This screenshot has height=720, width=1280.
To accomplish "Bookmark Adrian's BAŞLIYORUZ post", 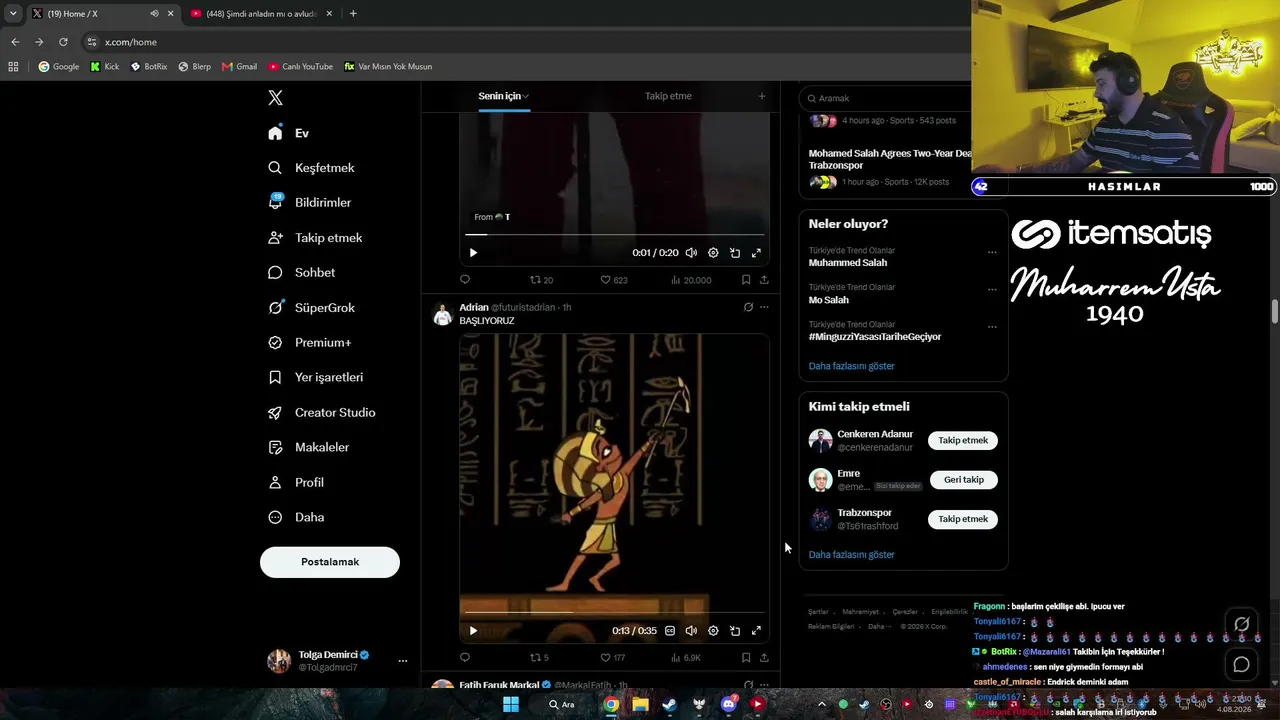I will point(746,657).
